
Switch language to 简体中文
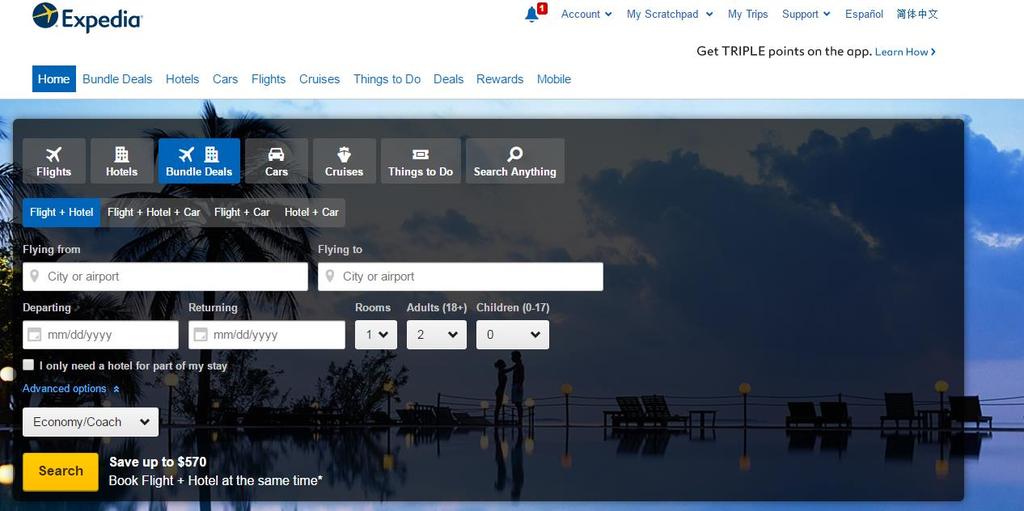click(918, 14)
